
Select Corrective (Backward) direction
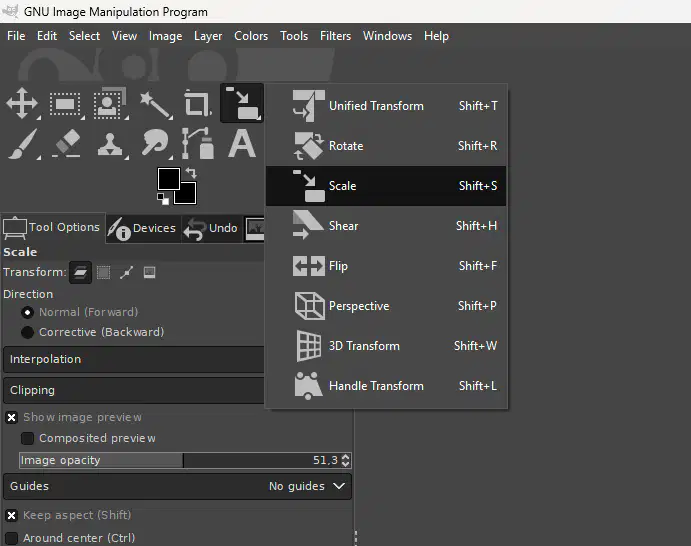click(x=27, y=332)
